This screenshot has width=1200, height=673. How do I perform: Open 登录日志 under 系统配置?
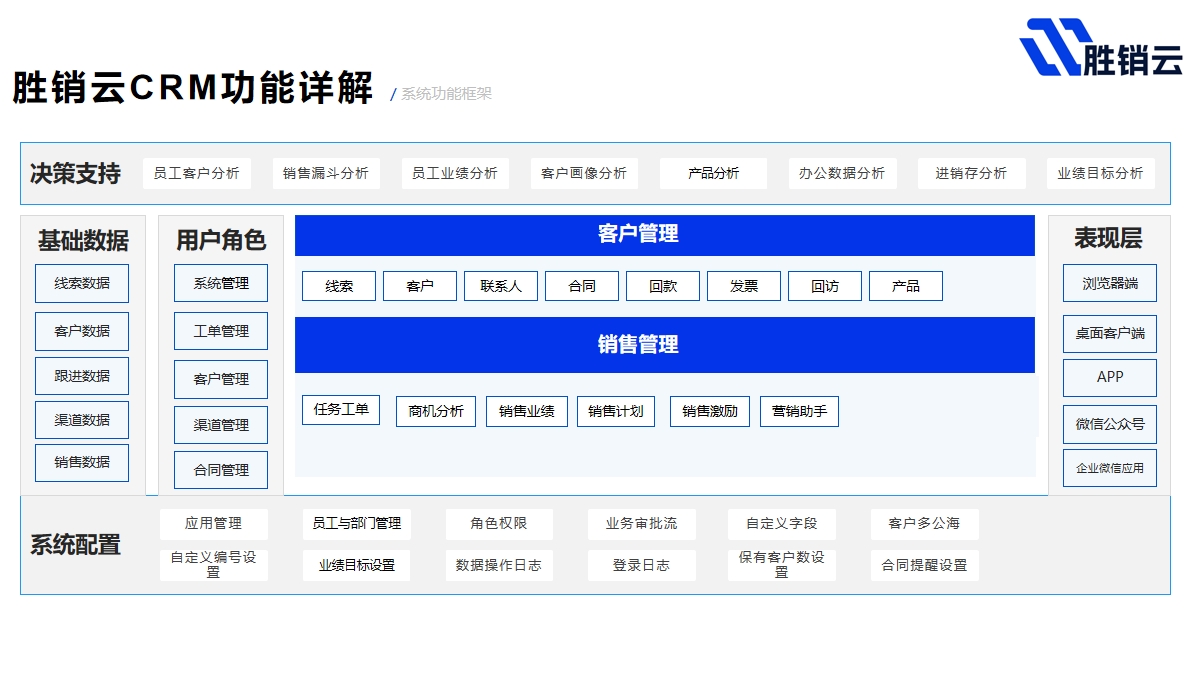641,565
